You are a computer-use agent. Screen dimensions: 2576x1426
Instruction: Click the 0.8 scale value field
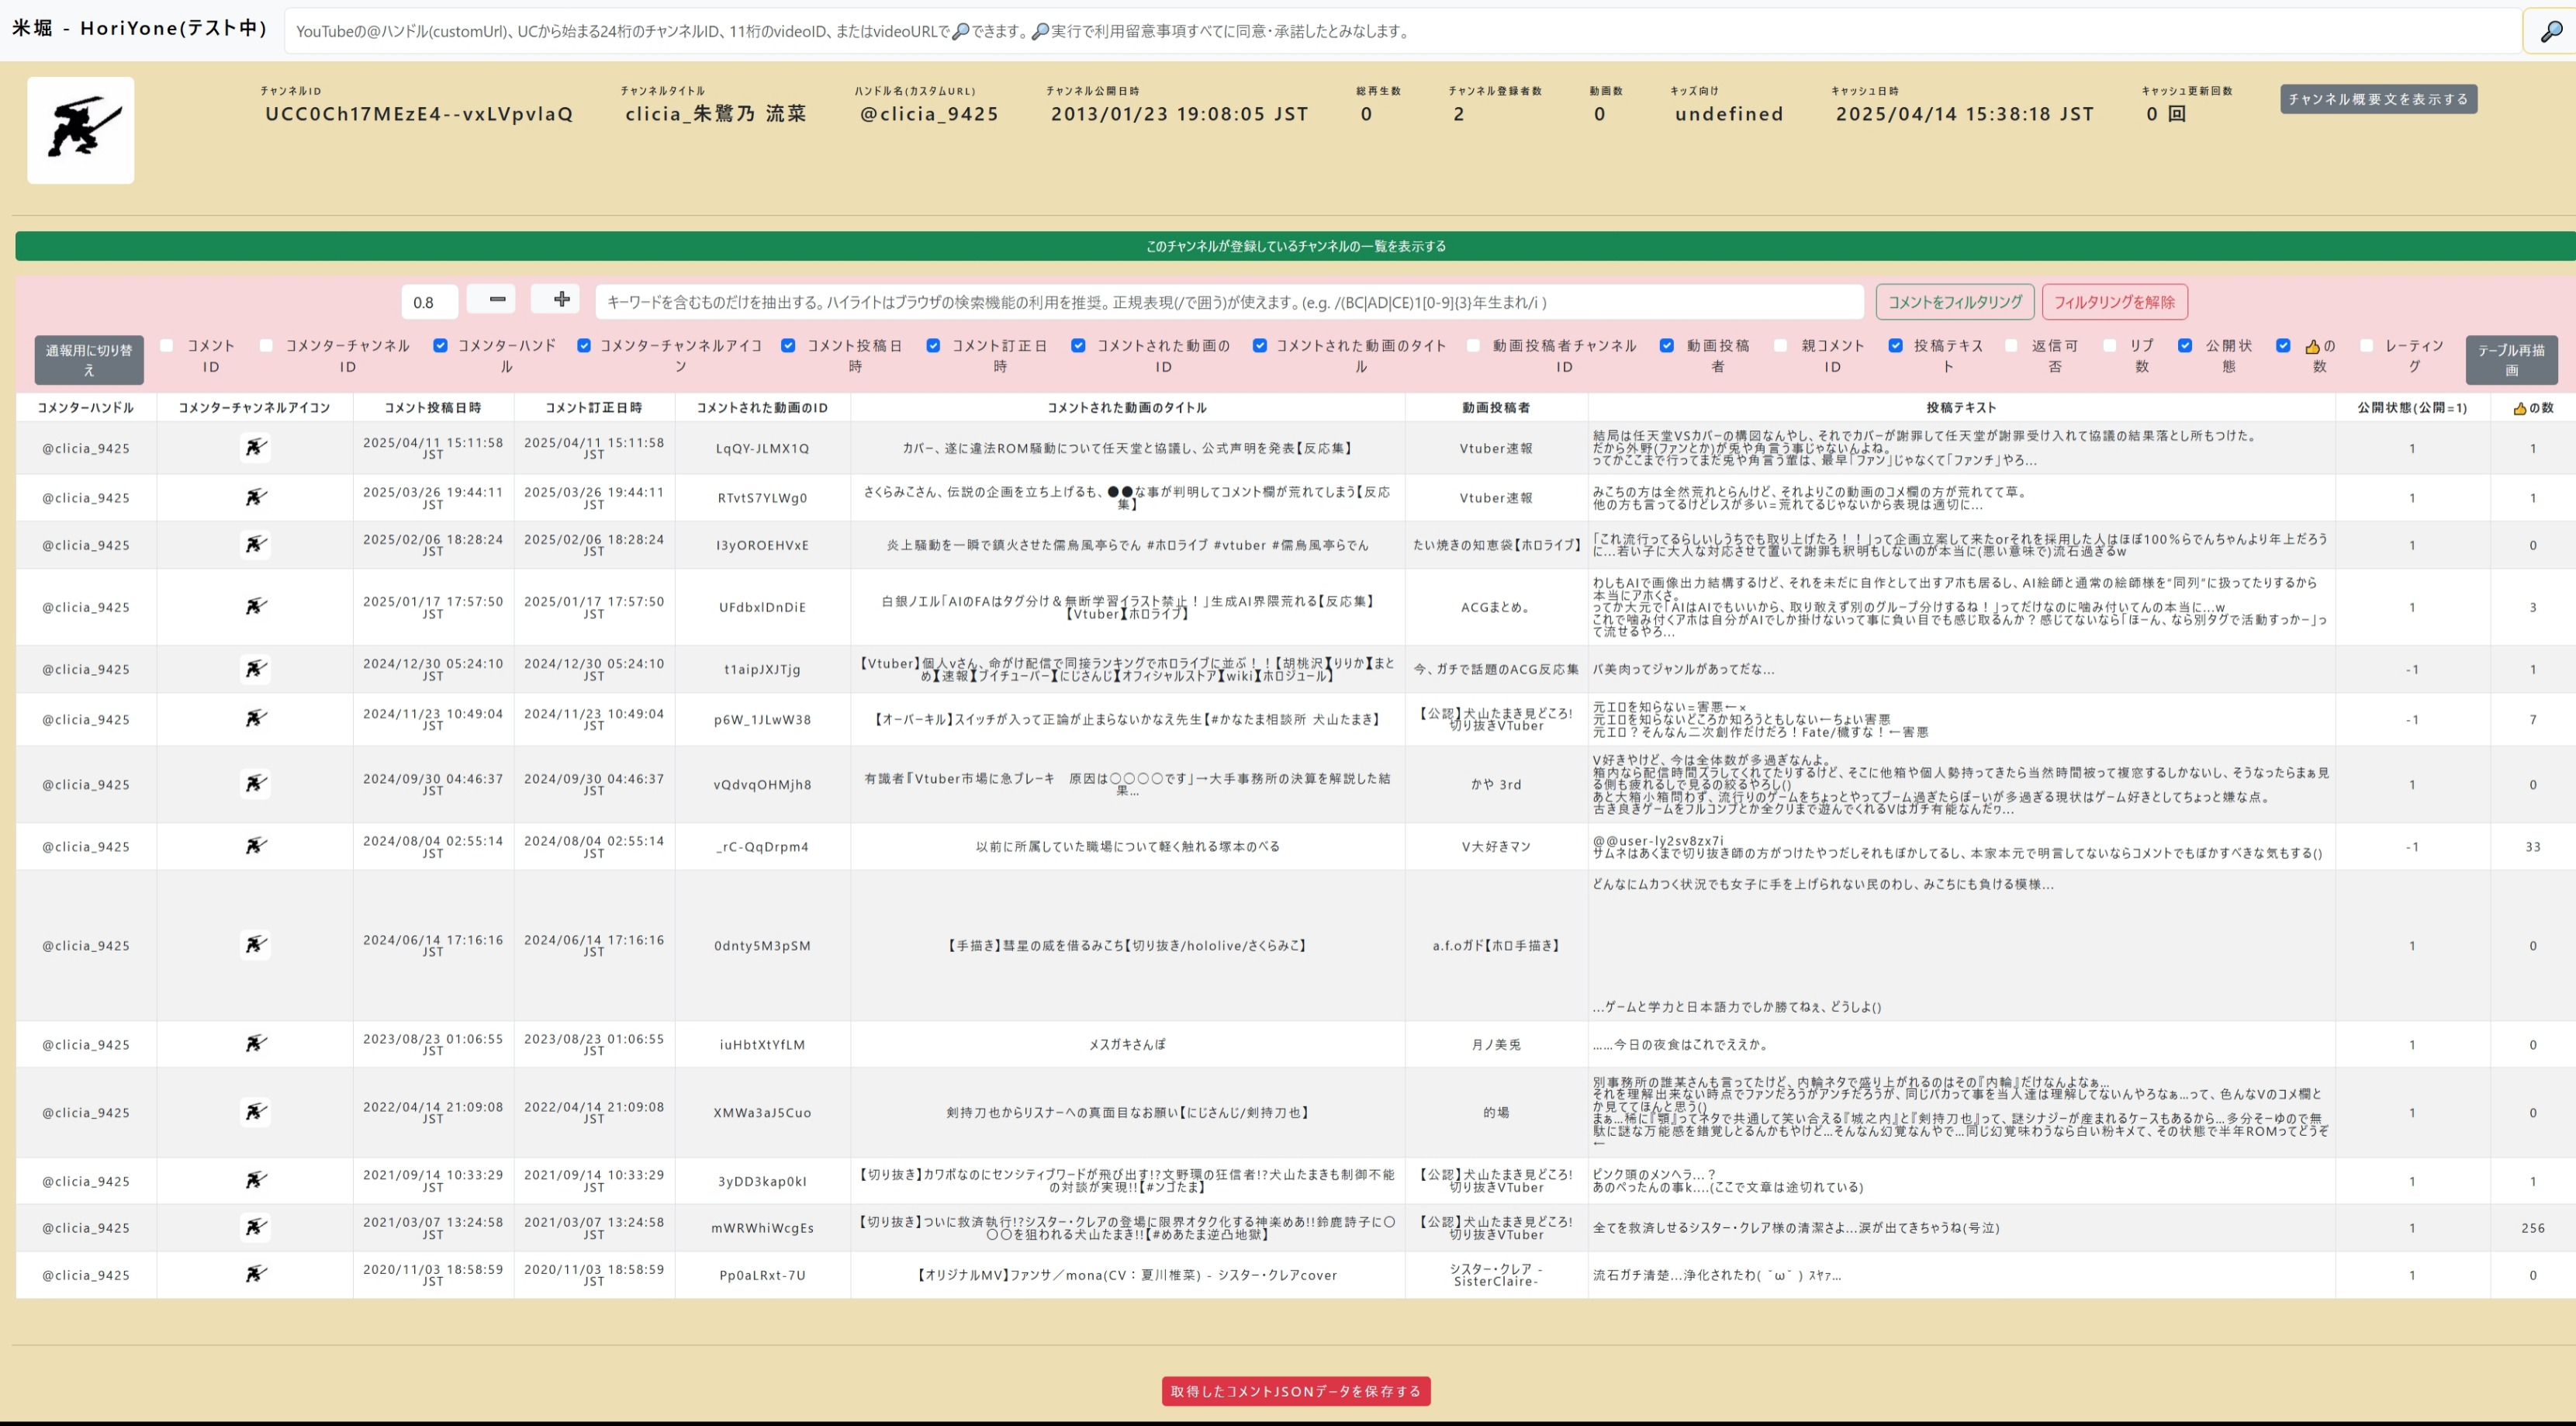429,302
